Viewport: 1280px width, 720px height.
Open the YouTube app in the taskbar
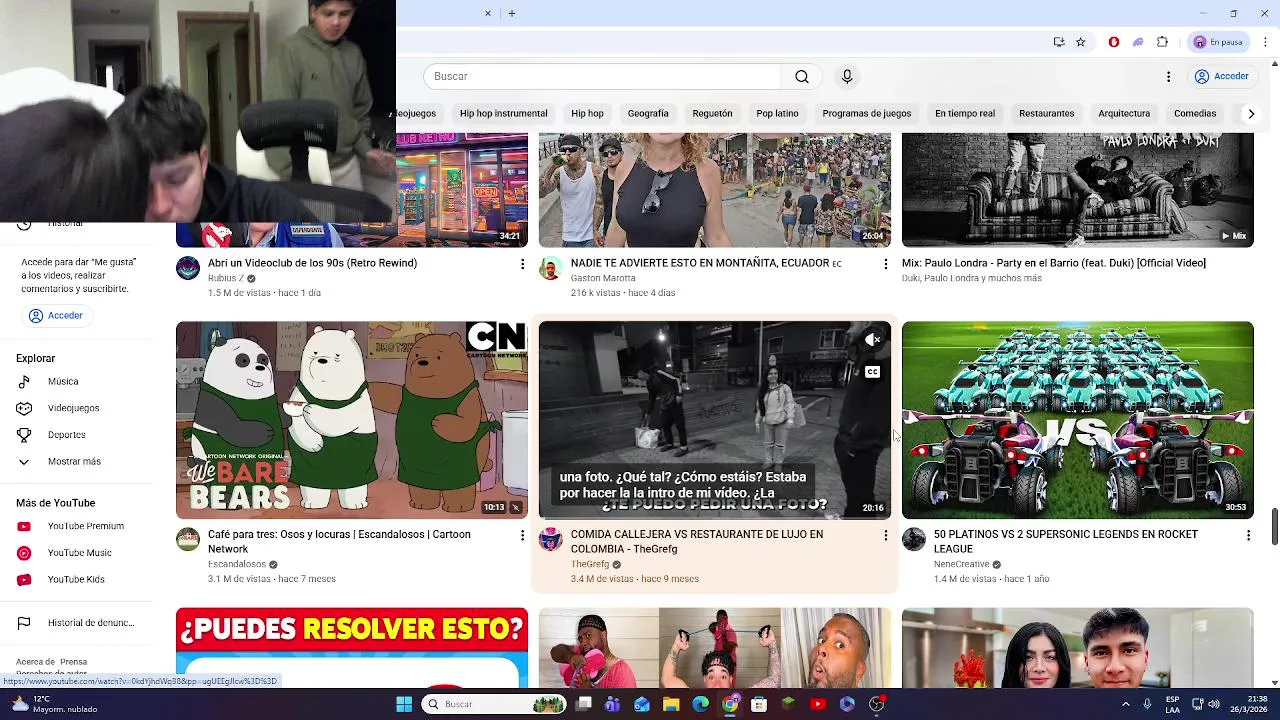pyautogui.click(x=818, y=704)
